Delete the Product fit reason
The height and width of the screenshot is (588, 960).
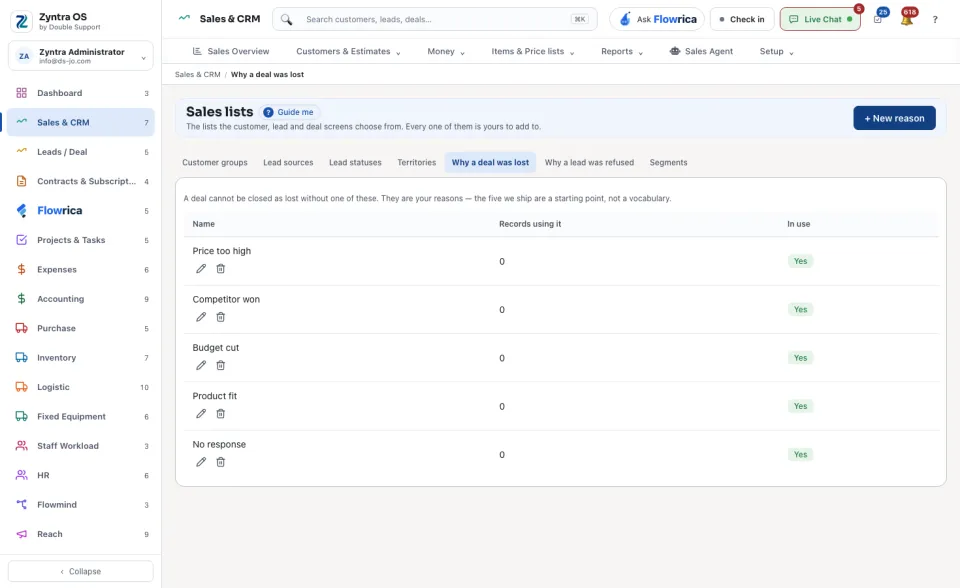[x=220, y=414]
